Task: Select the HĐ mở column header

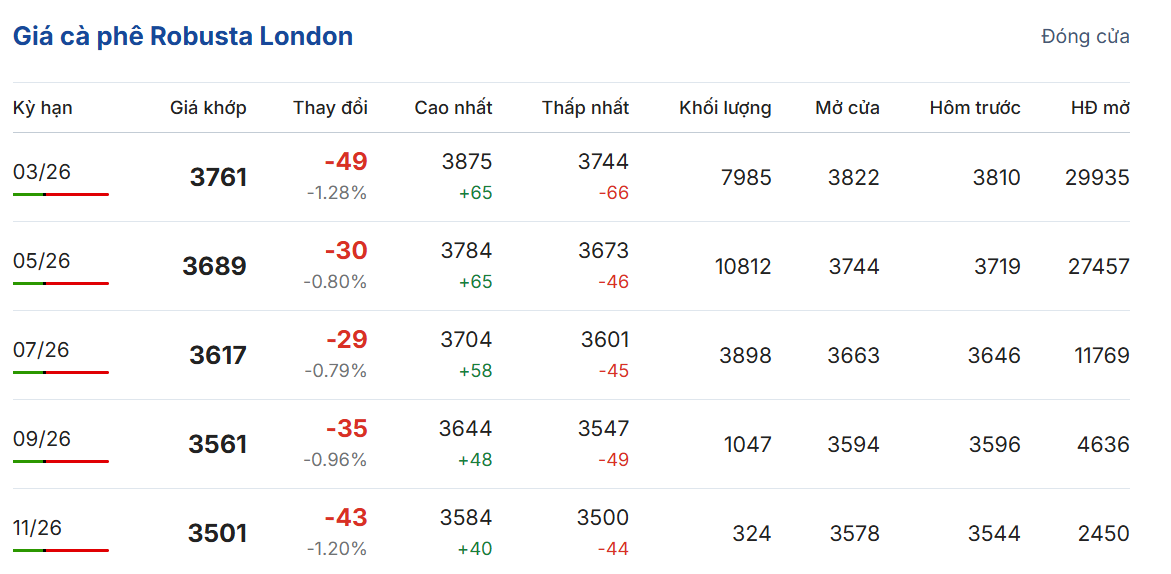Action: click(x=1100, y=108)
